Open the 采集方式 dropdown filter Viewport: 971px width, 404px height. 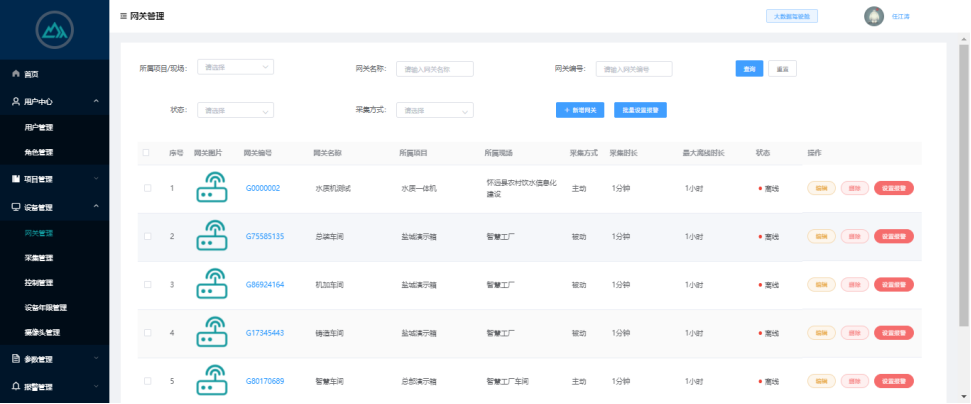click(x=435, y=110)
